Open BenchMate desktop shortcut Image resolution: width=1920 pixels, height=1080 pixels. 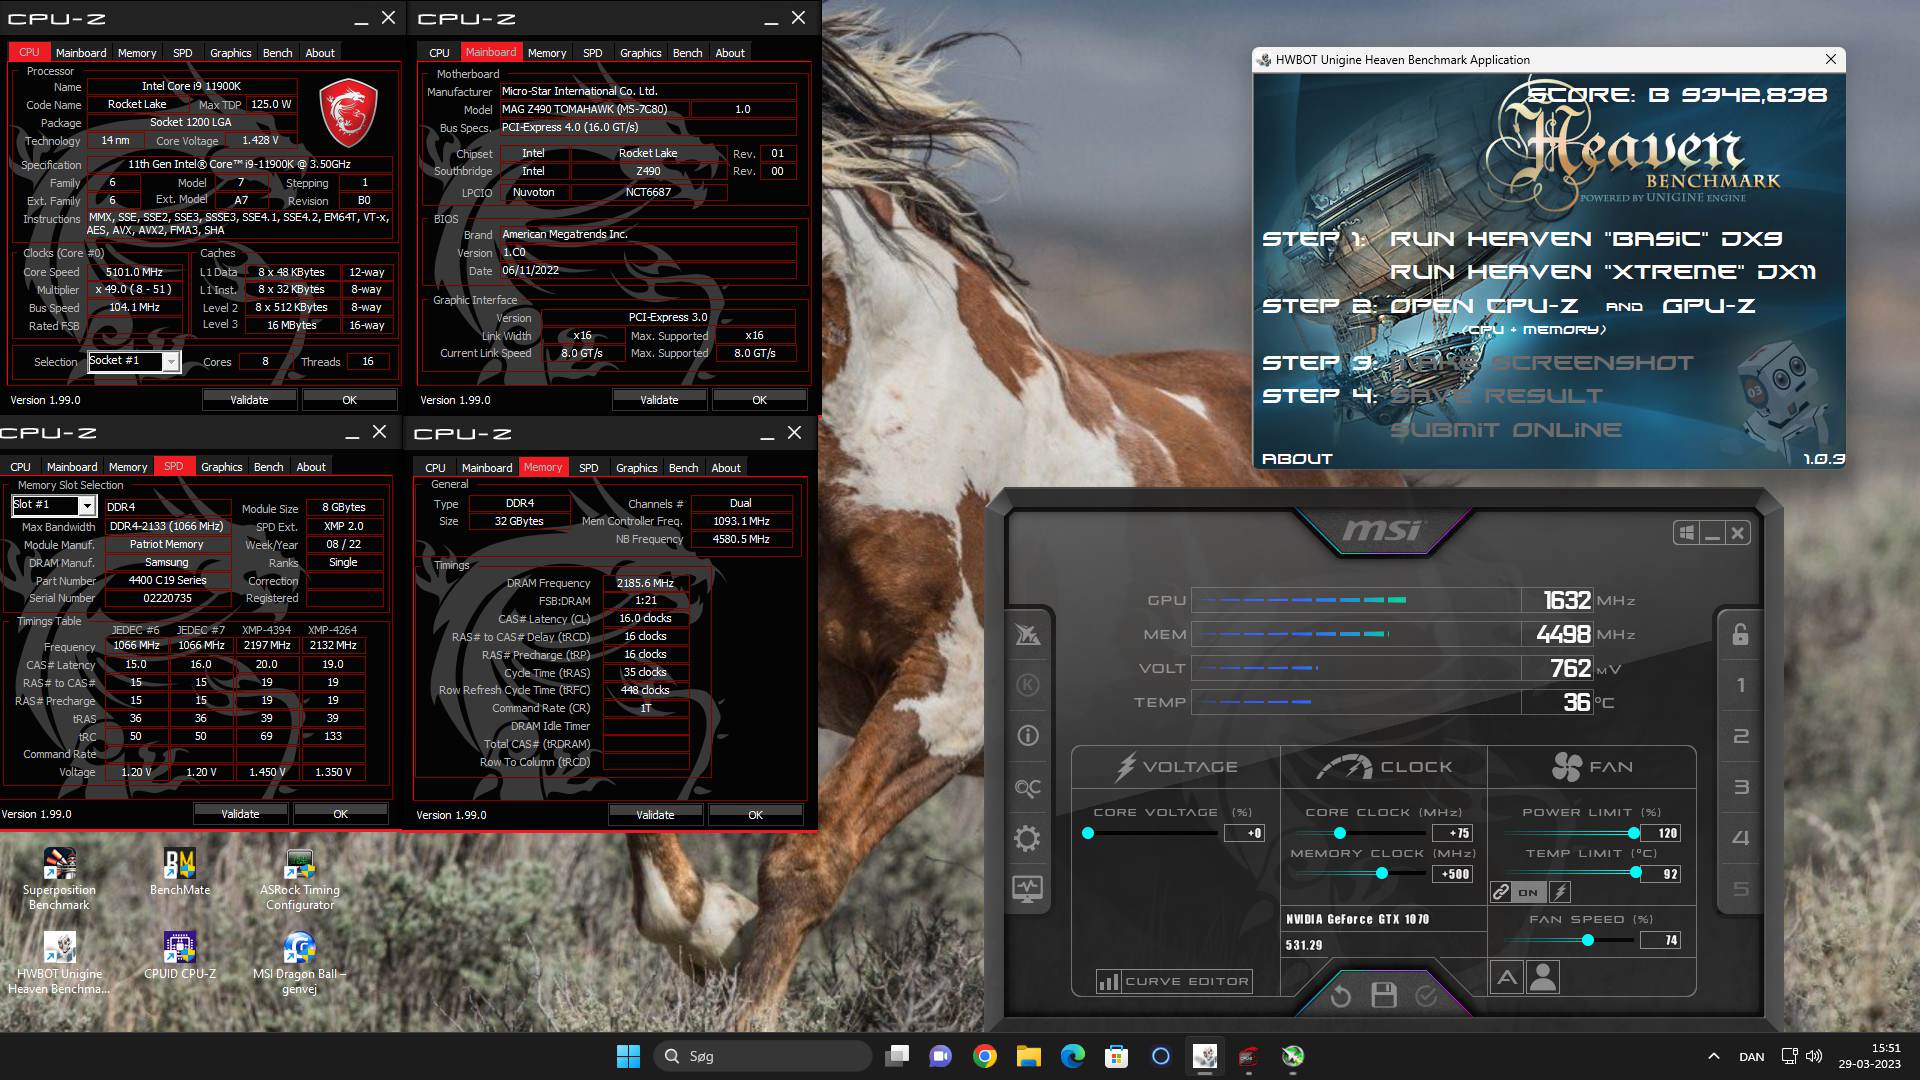[x=180, y=871]
